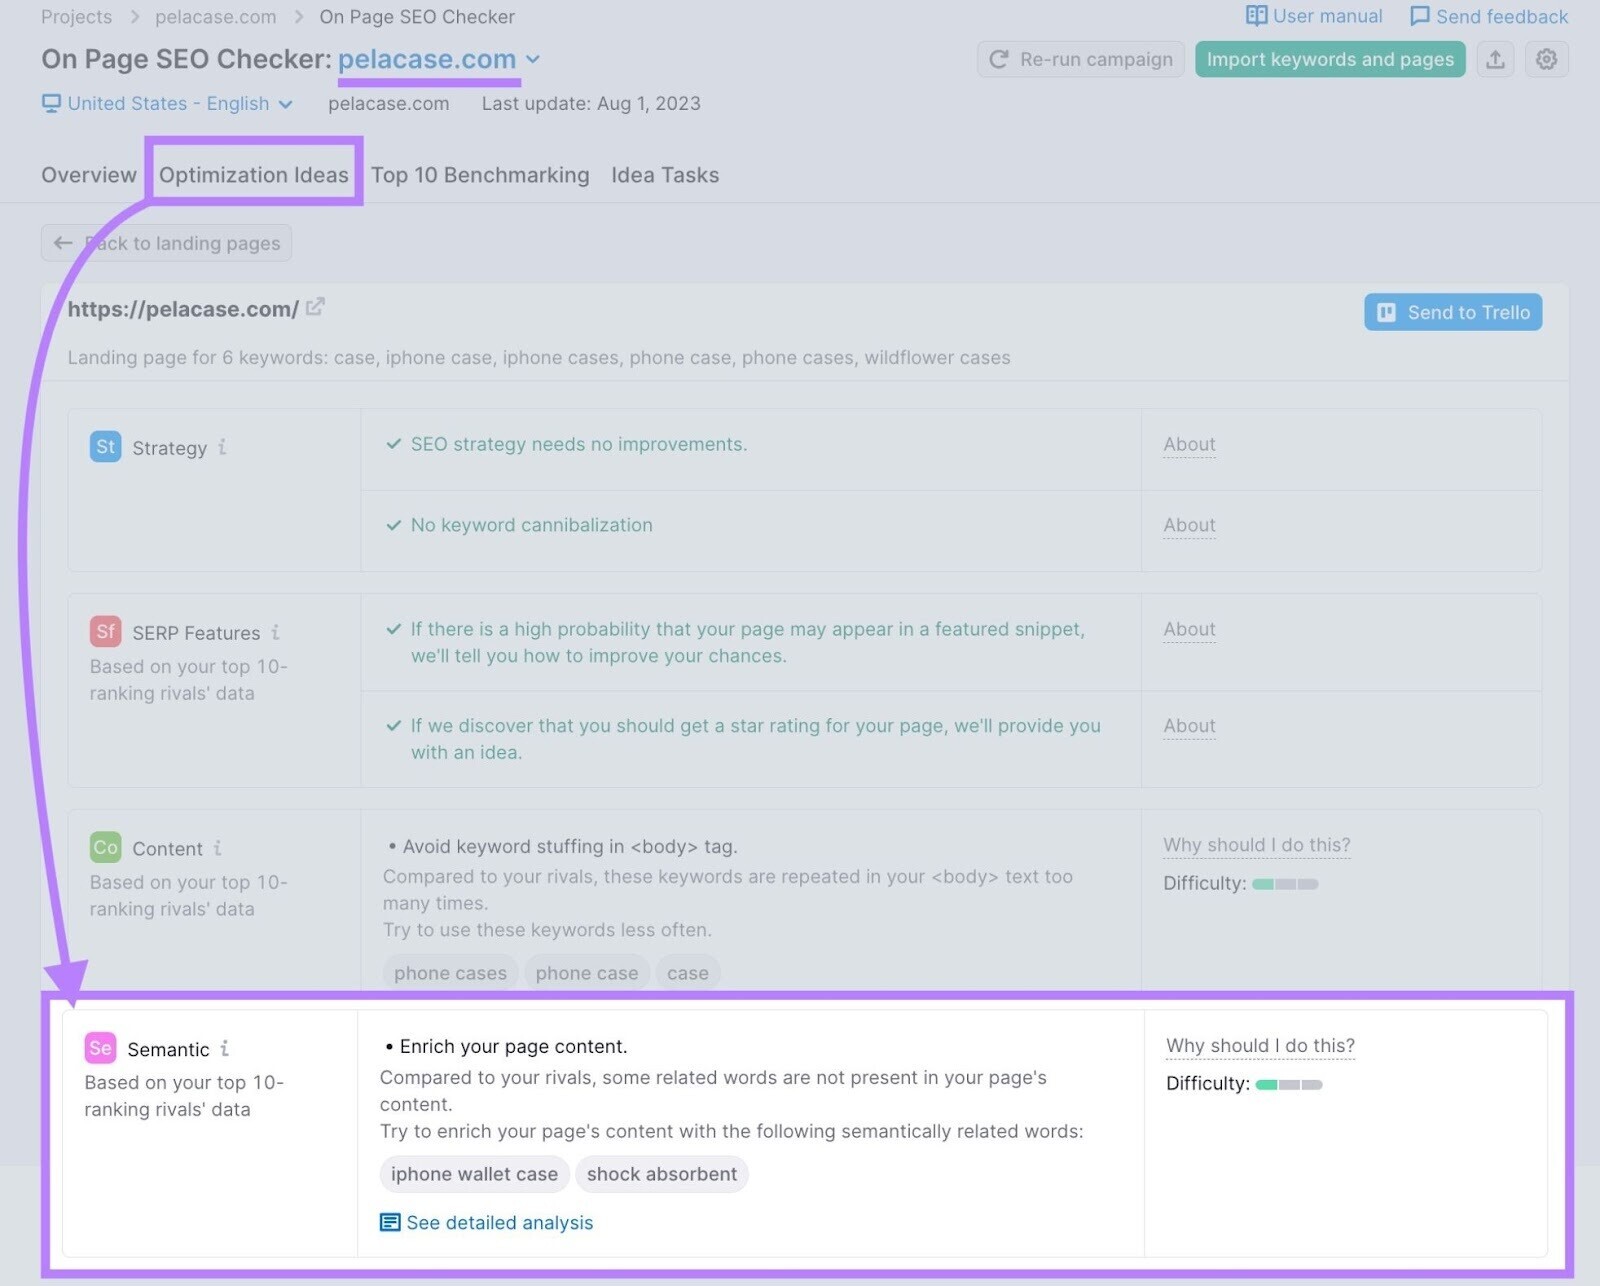Click Send to Trello button
This screenshot has width=1600, height=1286.
1453,312
